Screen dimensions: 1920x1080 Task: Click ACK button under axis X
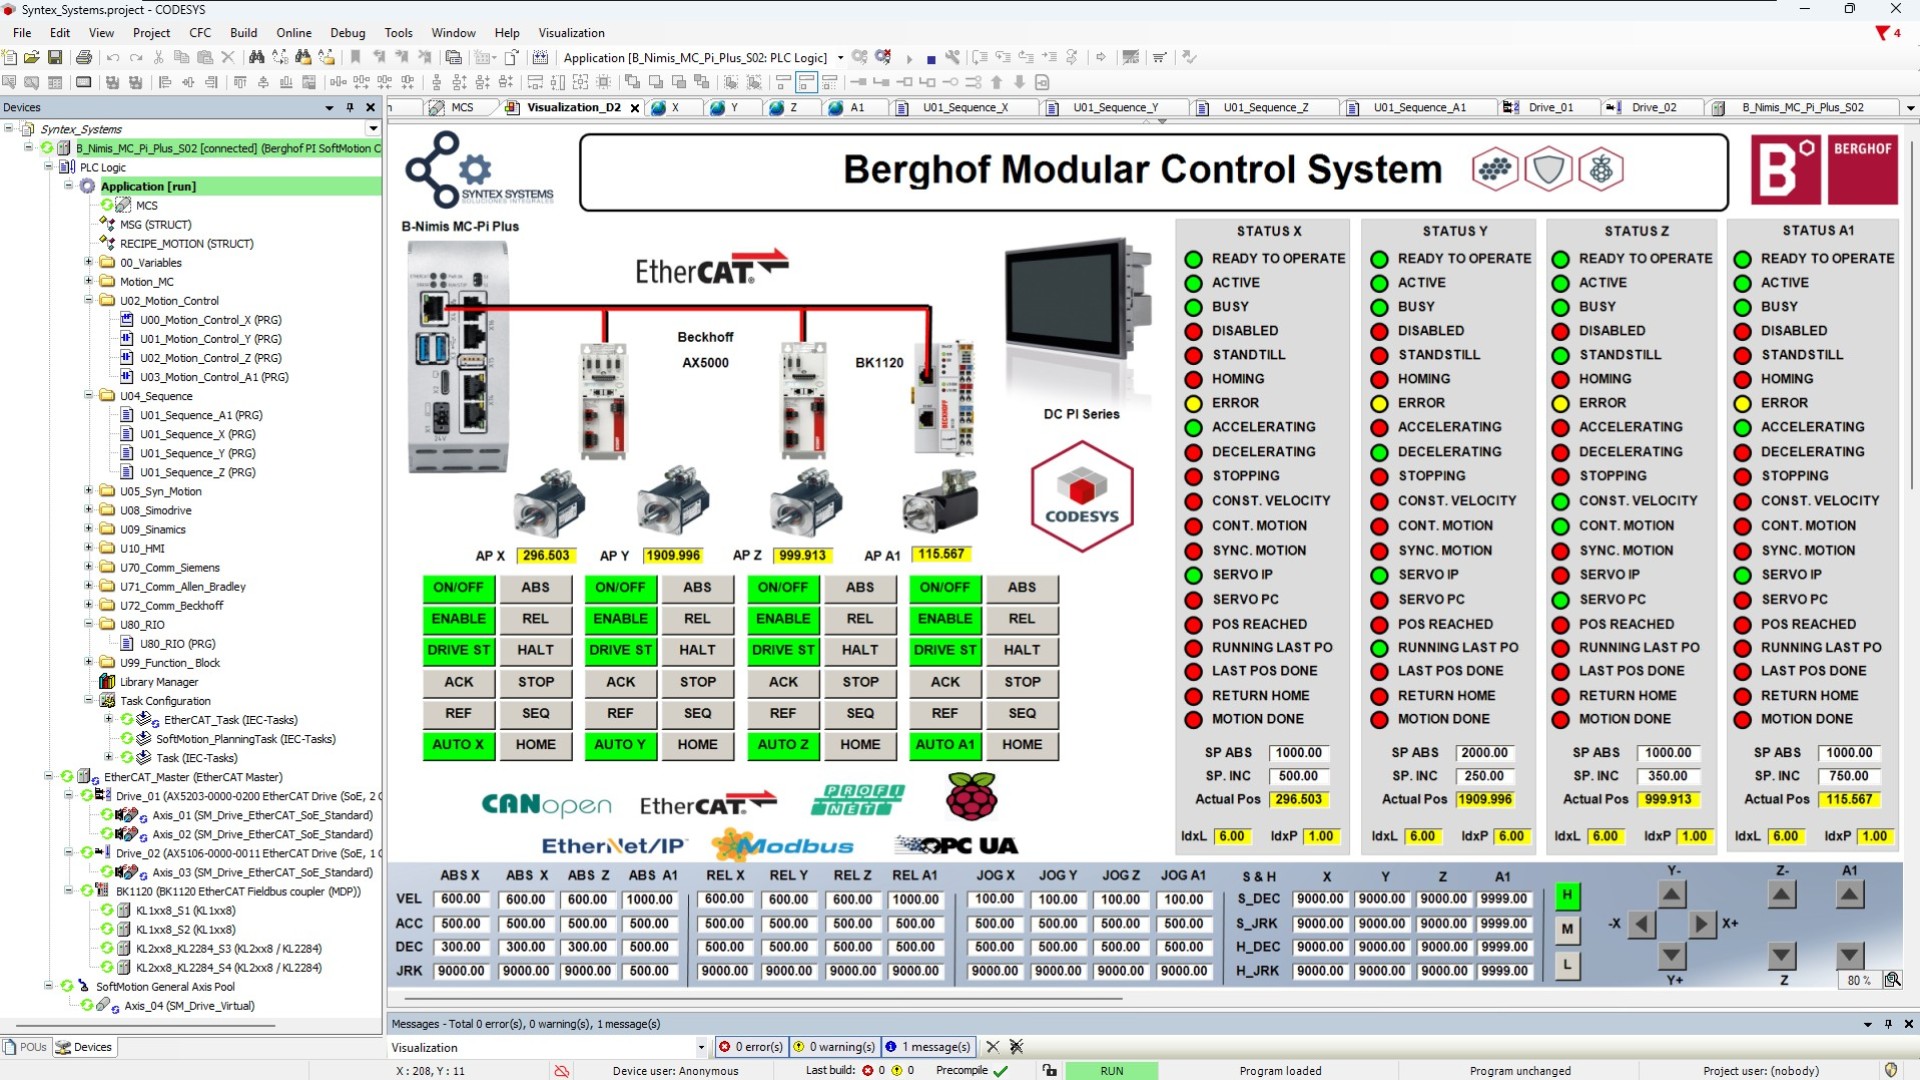[458, 682]
